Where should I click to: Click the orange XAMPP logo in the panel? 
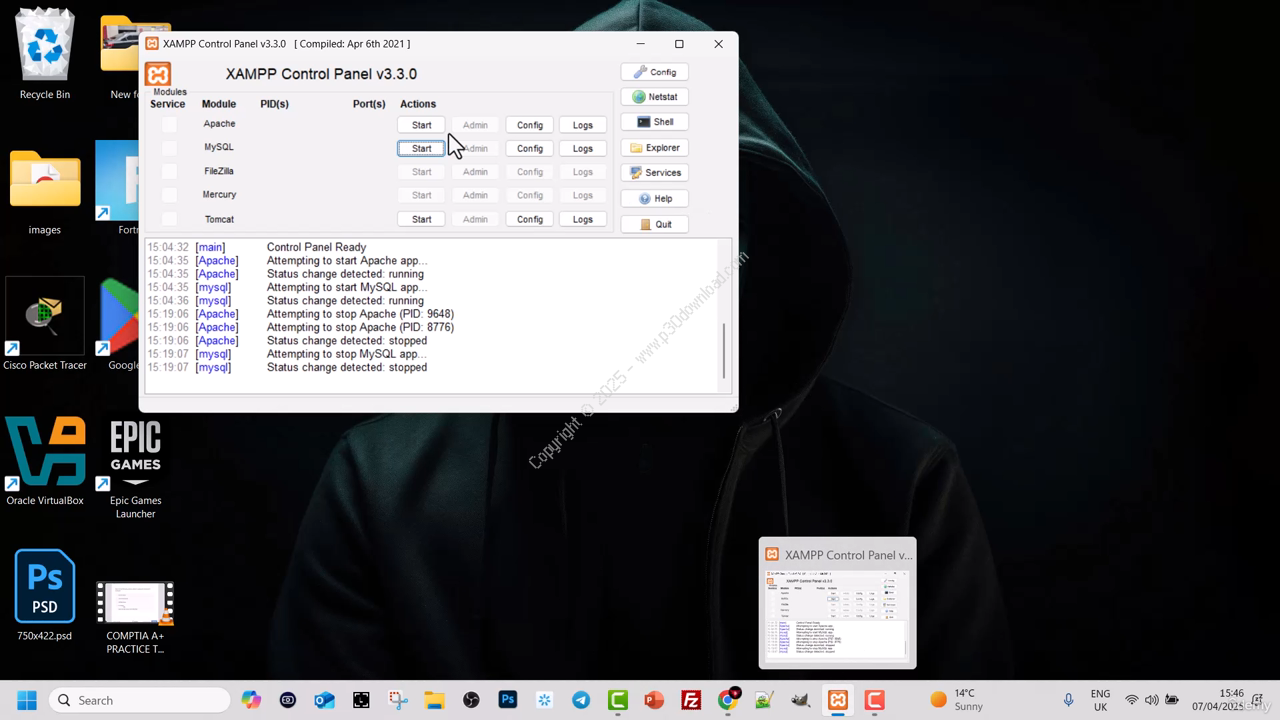(158, 74)
